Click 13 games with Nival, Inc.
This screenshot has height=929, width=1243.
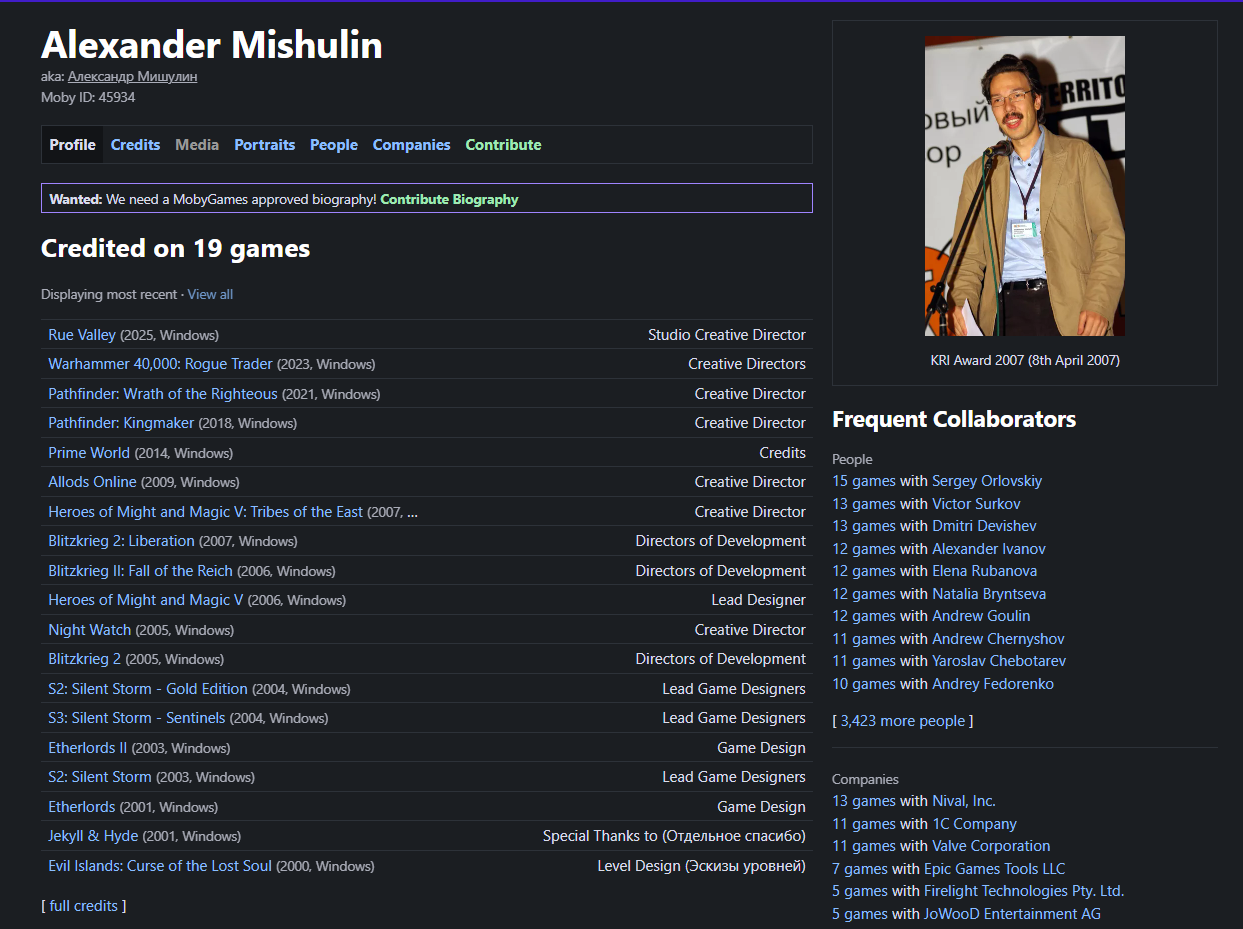(x=864, y=801)
